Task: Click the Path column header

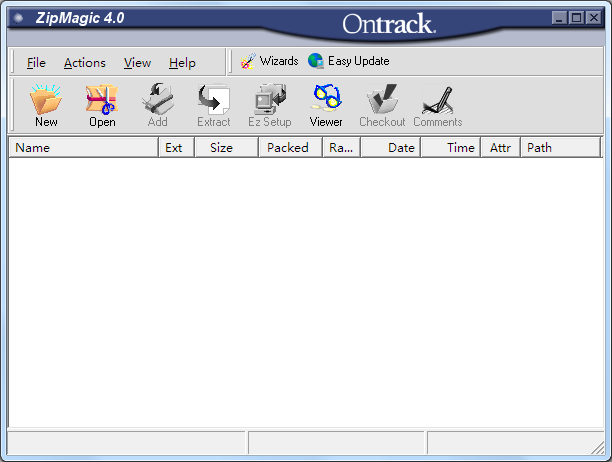Action: pyautogui.click(x=559, y=147)
